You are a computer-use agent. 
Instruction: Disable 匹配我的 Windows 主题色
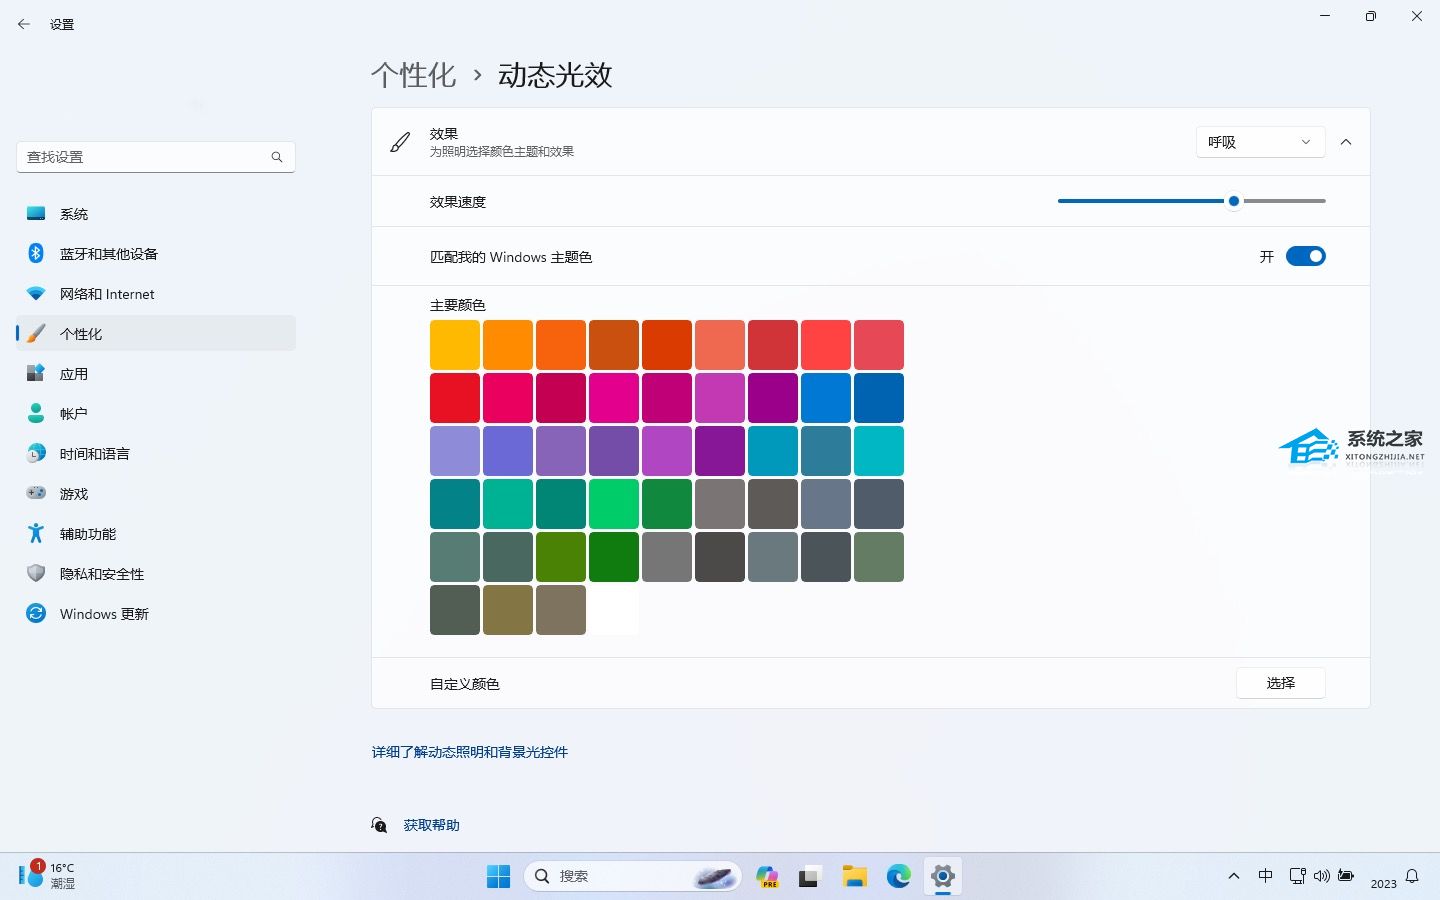[x=1306, y=256]
